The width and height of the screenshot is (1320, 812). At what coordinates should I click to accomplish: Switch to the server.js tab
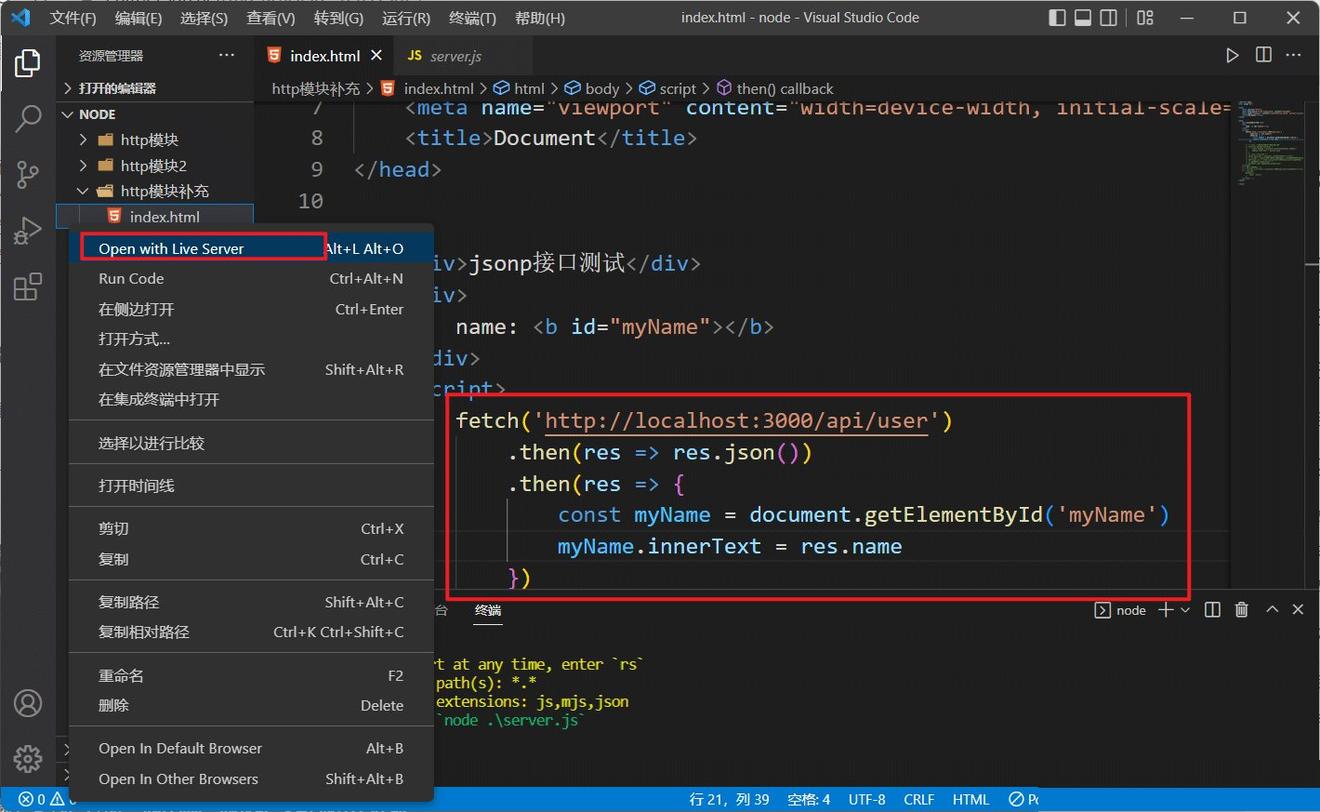click(456, 56)
